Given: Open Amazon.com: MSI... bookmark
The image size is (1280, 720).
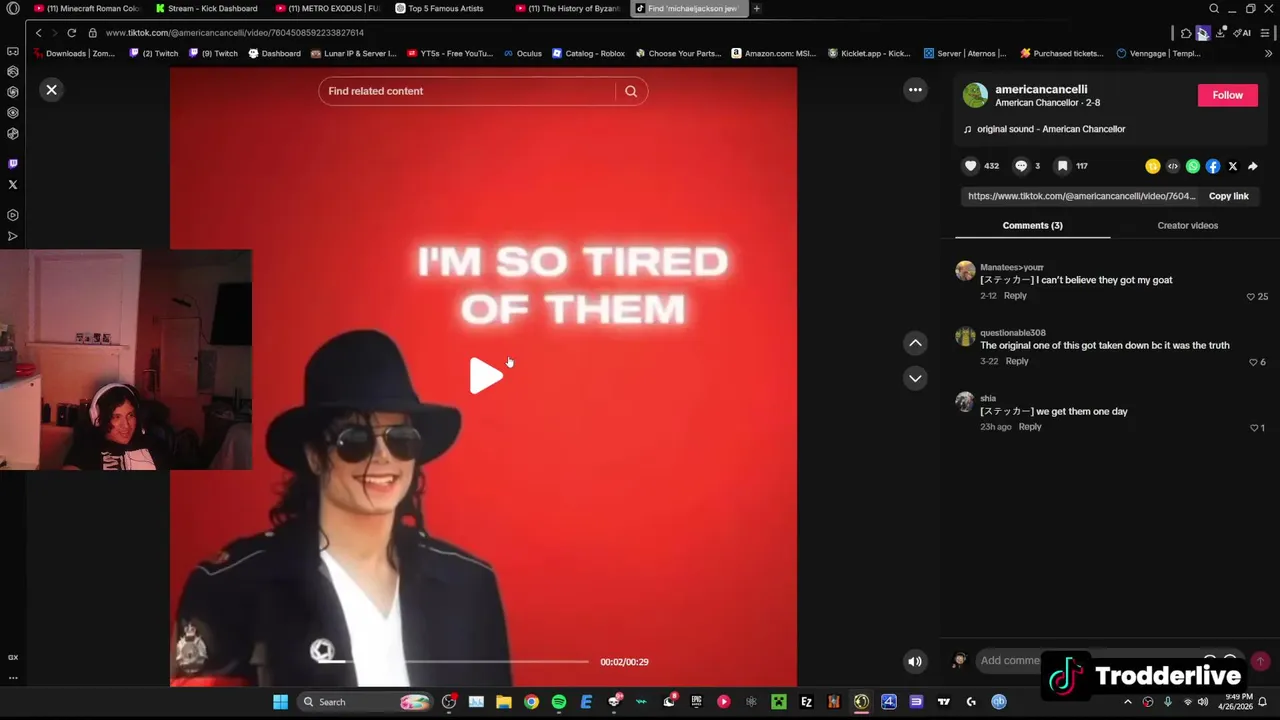Looking at the screenshot, I should (774, 53).
